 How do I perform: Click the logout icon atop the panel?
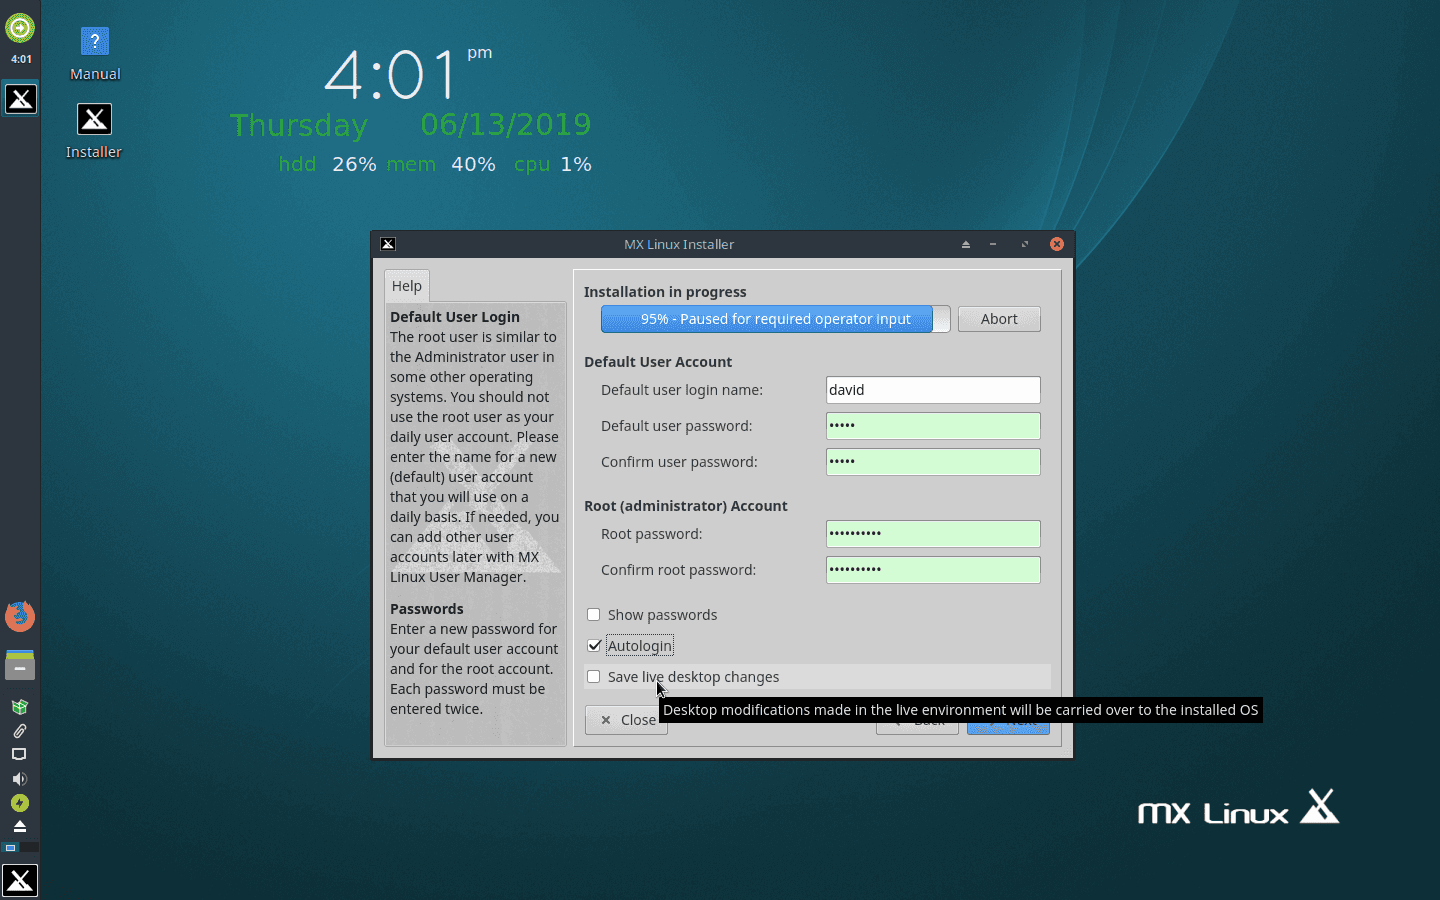[20, 28]
